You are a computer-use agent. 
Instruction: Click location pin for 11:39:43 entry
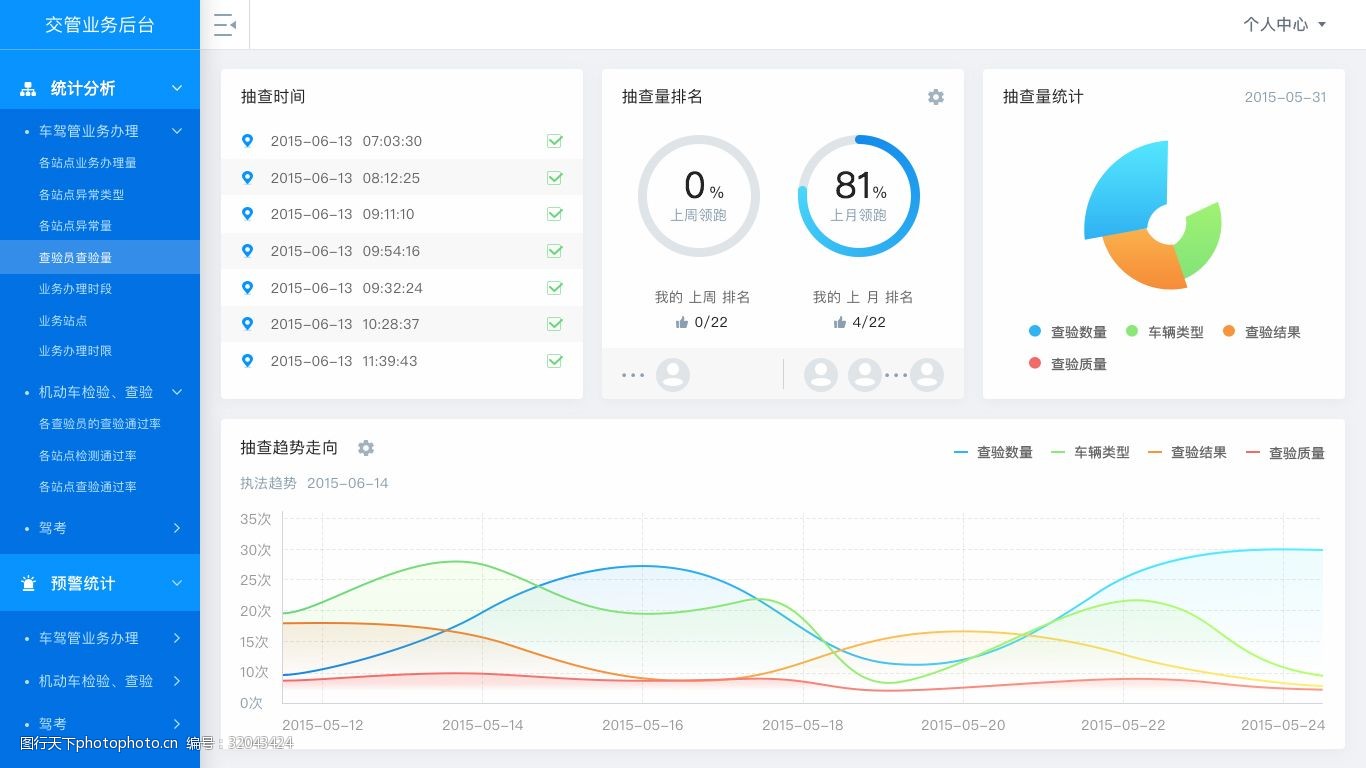[x=248, y=361]
